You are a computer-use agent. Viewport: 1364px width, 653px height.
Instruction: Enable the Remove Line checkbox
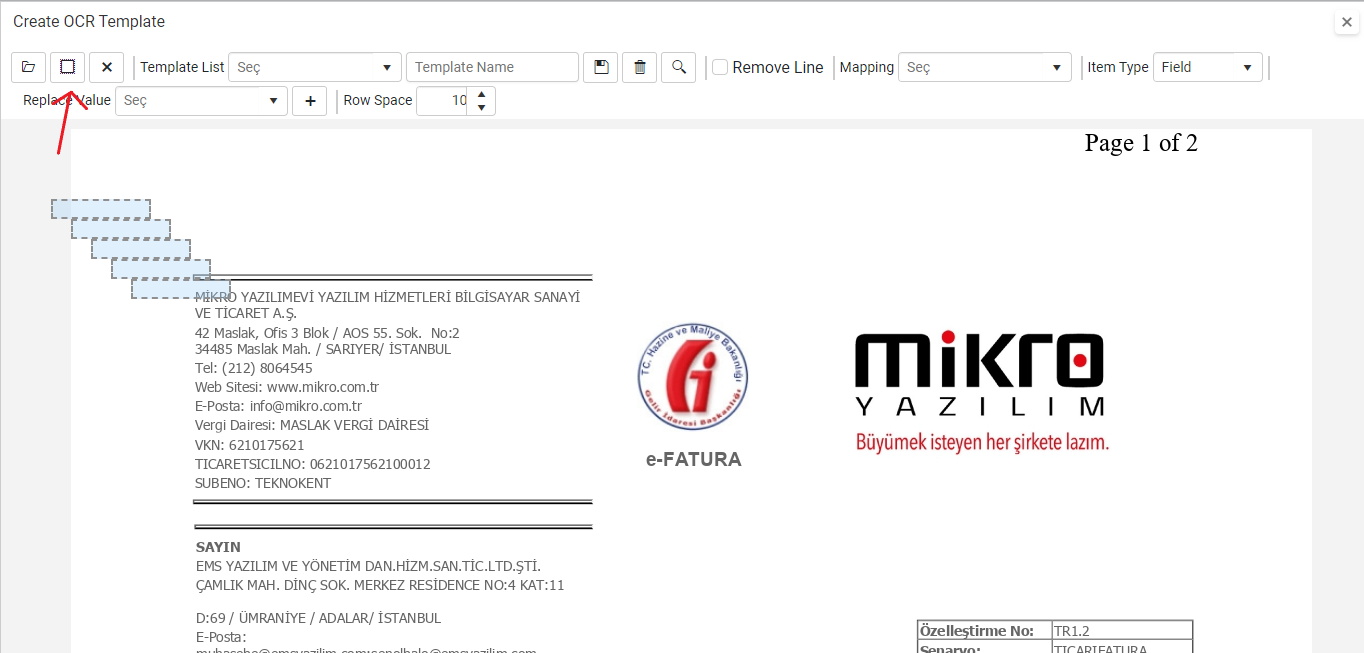720,67
